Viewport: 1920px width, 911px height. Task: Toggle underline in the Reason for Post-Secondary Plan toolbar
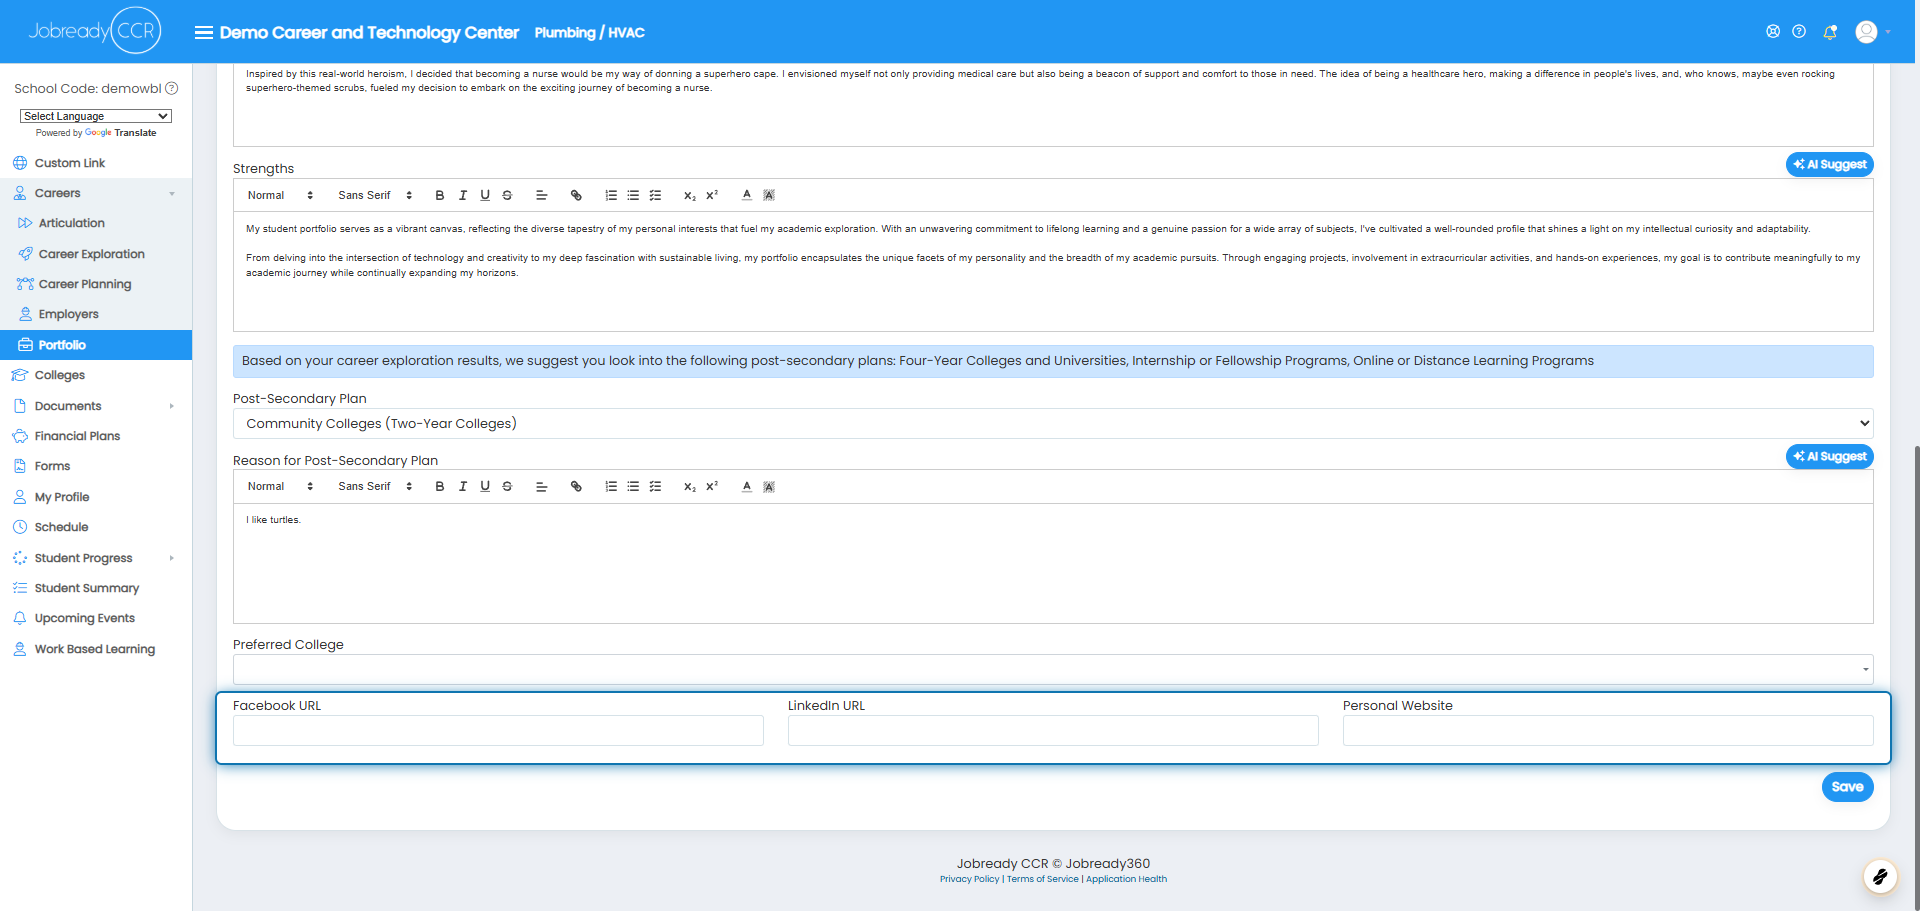(x=485, y=486)
